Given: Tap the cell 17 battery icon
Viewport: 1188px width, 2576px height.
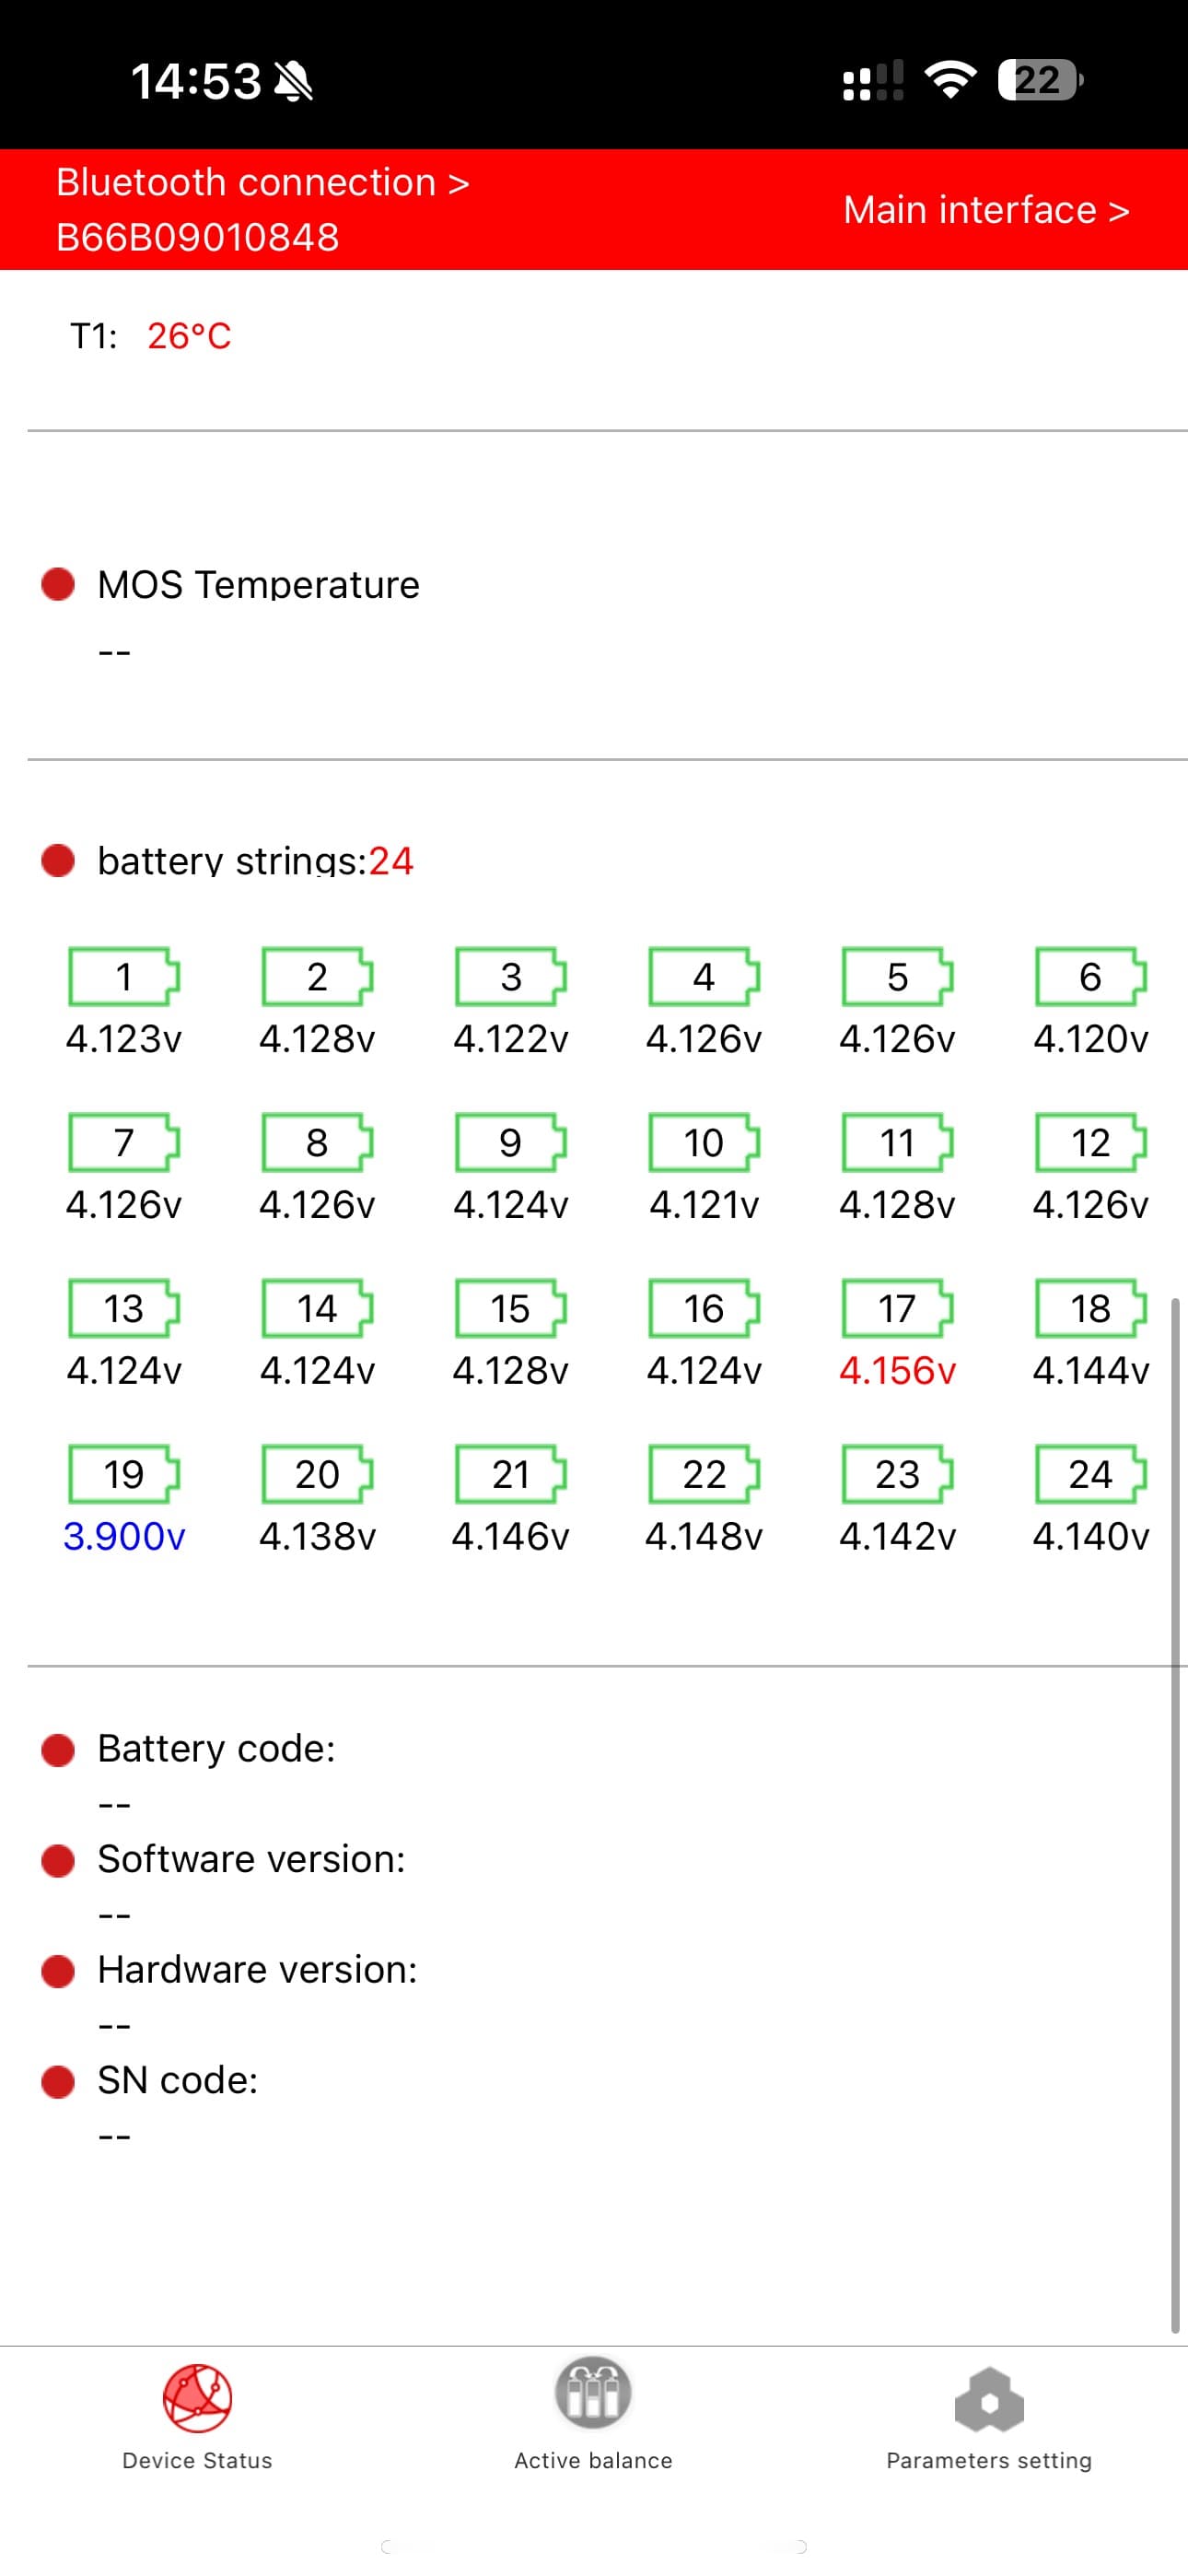Looking at the screenshot, I should point(897,1308).
